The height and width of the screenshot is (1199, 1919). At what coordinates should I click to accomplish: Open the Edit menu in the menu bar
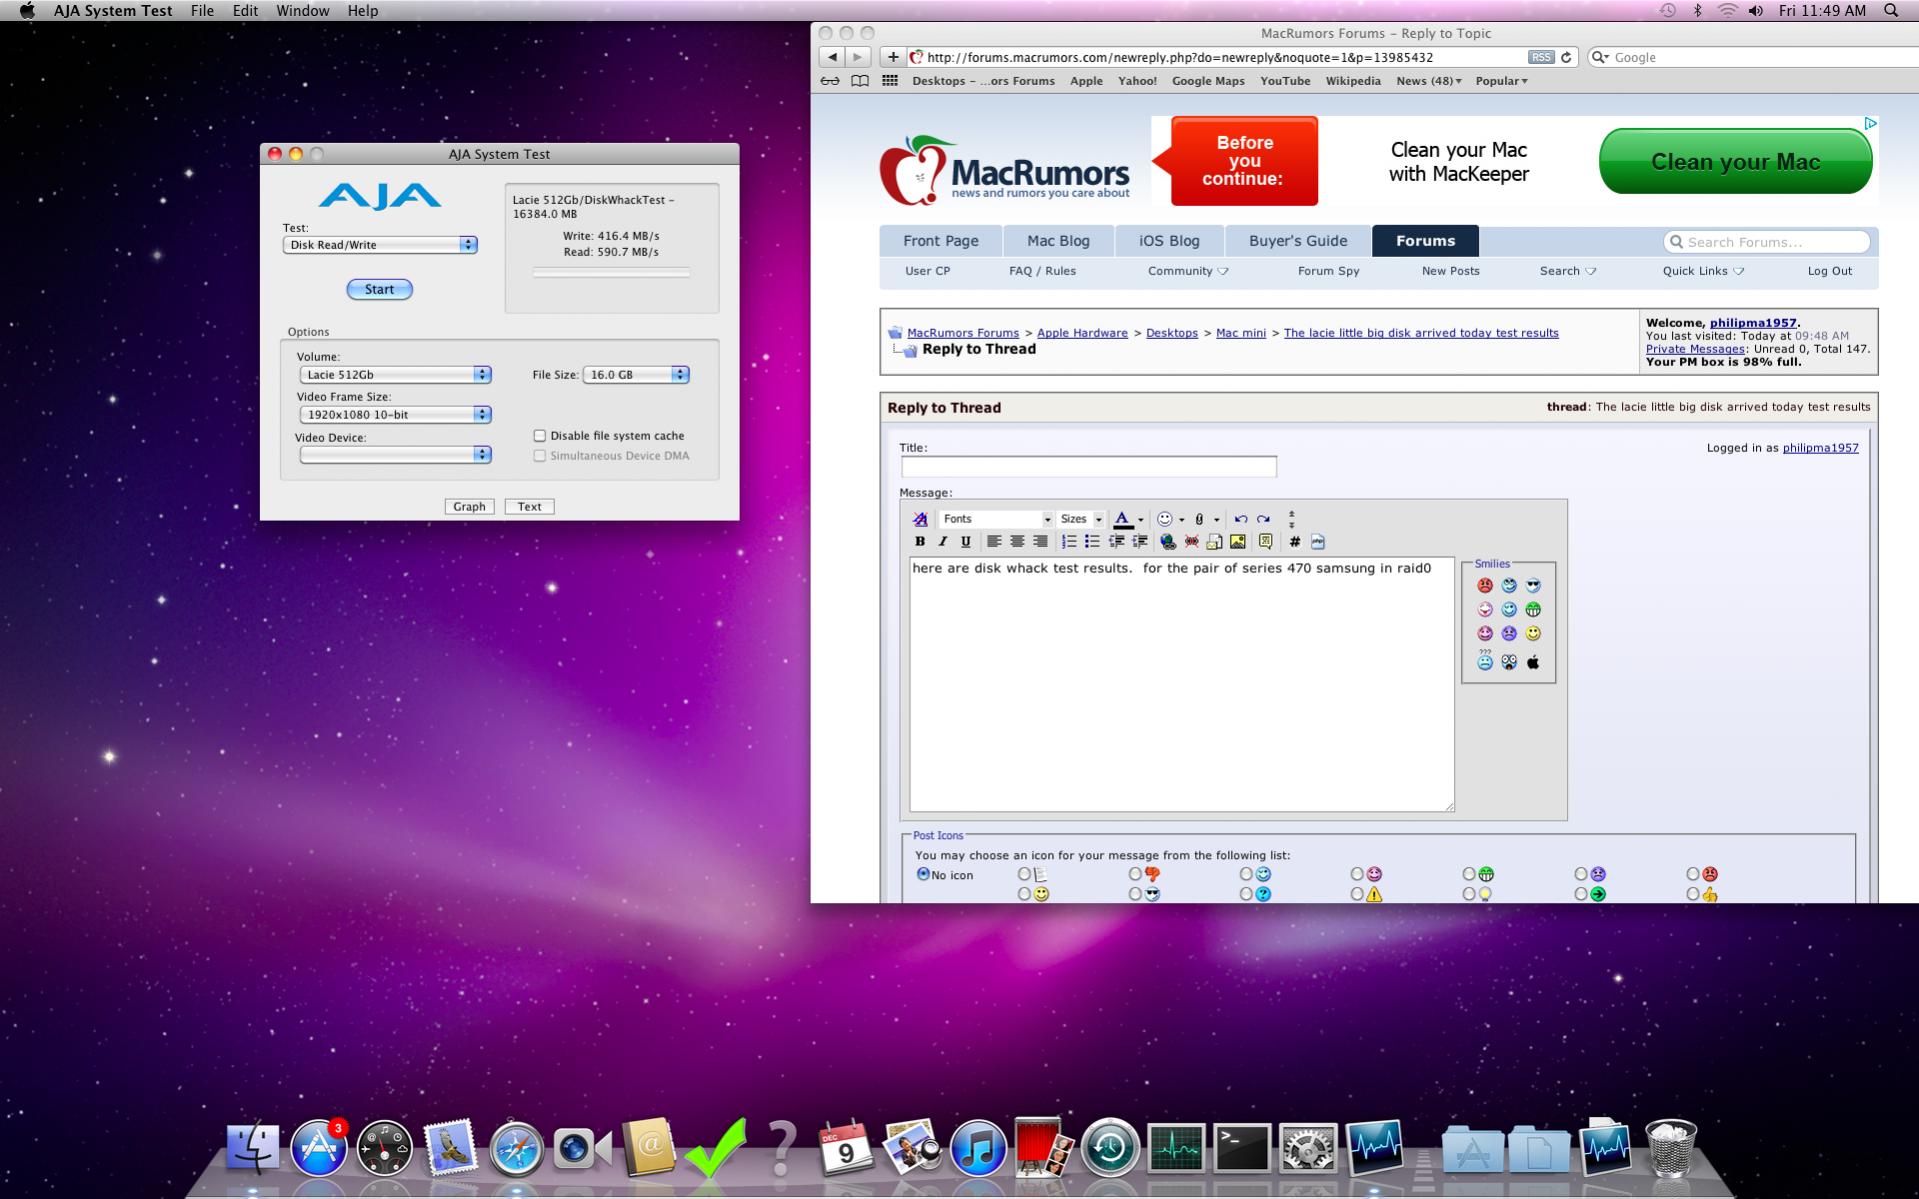coord(245,10)
